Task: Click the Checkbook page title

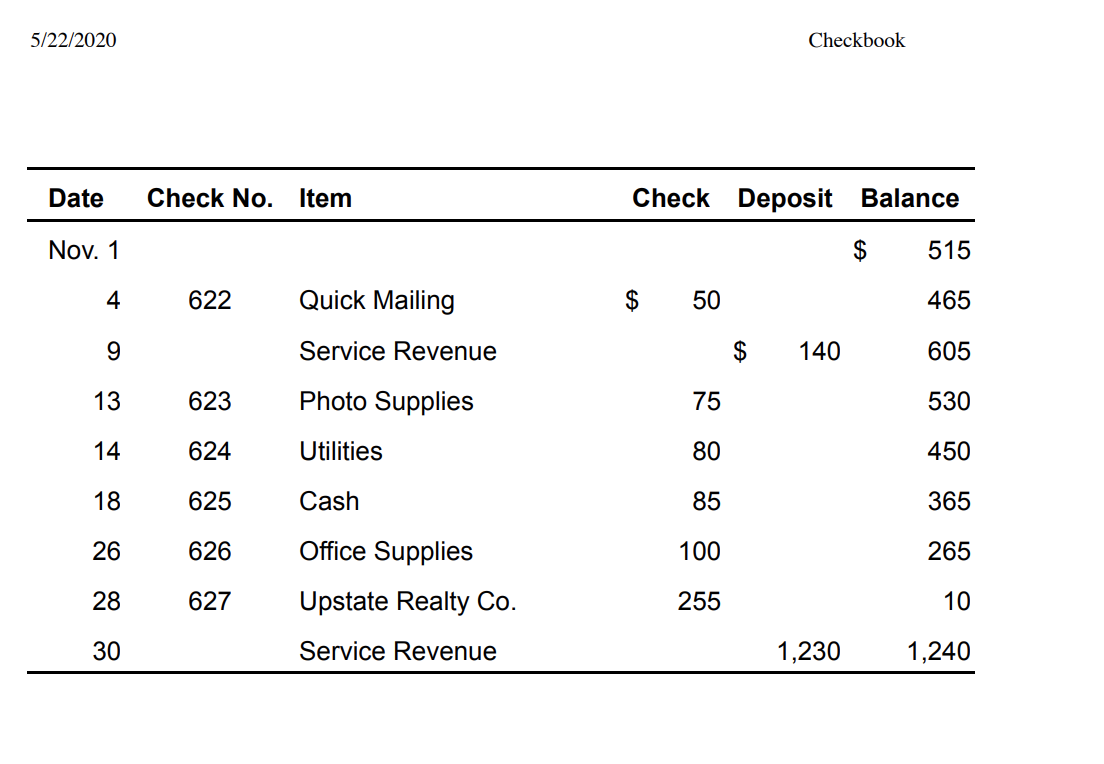Action: coord(857,40)
